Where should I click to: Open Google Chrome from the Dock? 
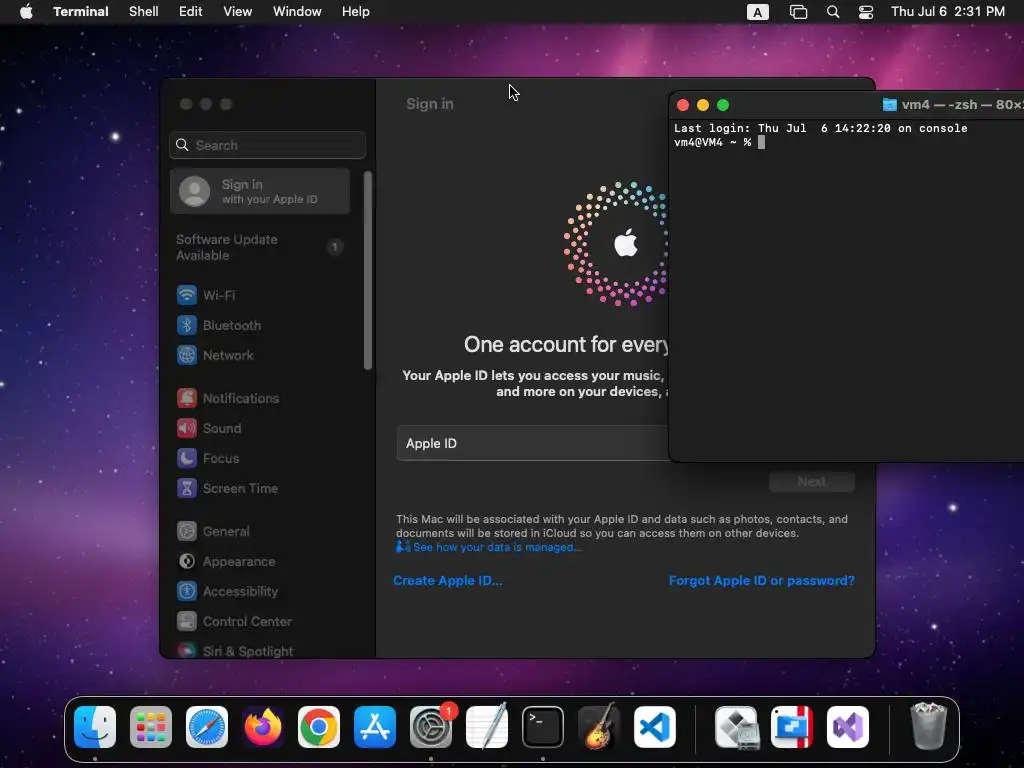(319, 727)
